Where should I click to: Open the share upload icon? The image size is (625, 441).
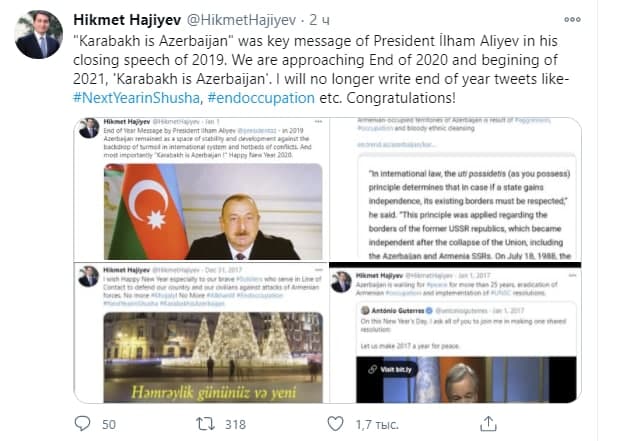click(x=488, y=423)
